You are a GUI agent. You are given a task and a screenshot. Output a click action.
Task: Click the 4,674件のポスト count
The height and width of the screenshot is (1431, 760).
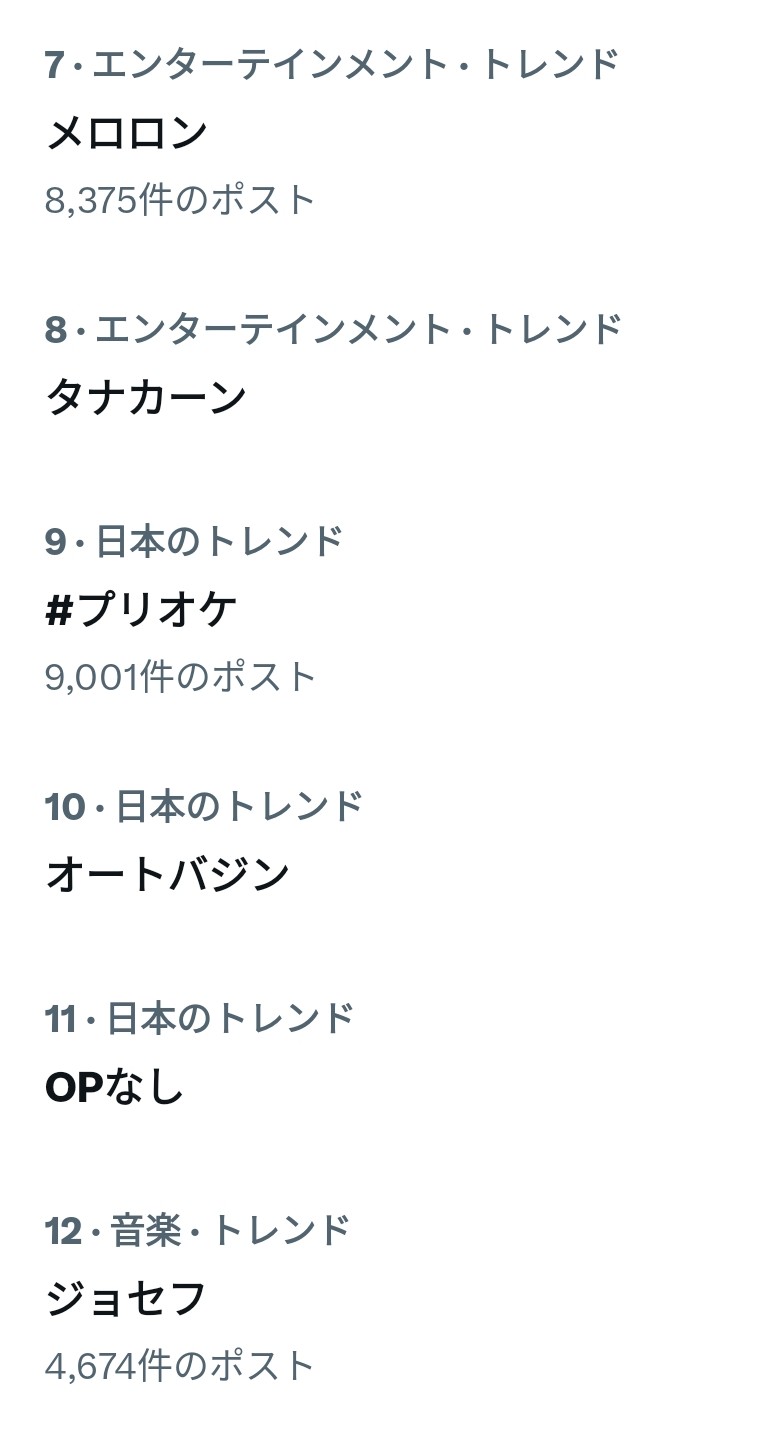click(180, 1365)
